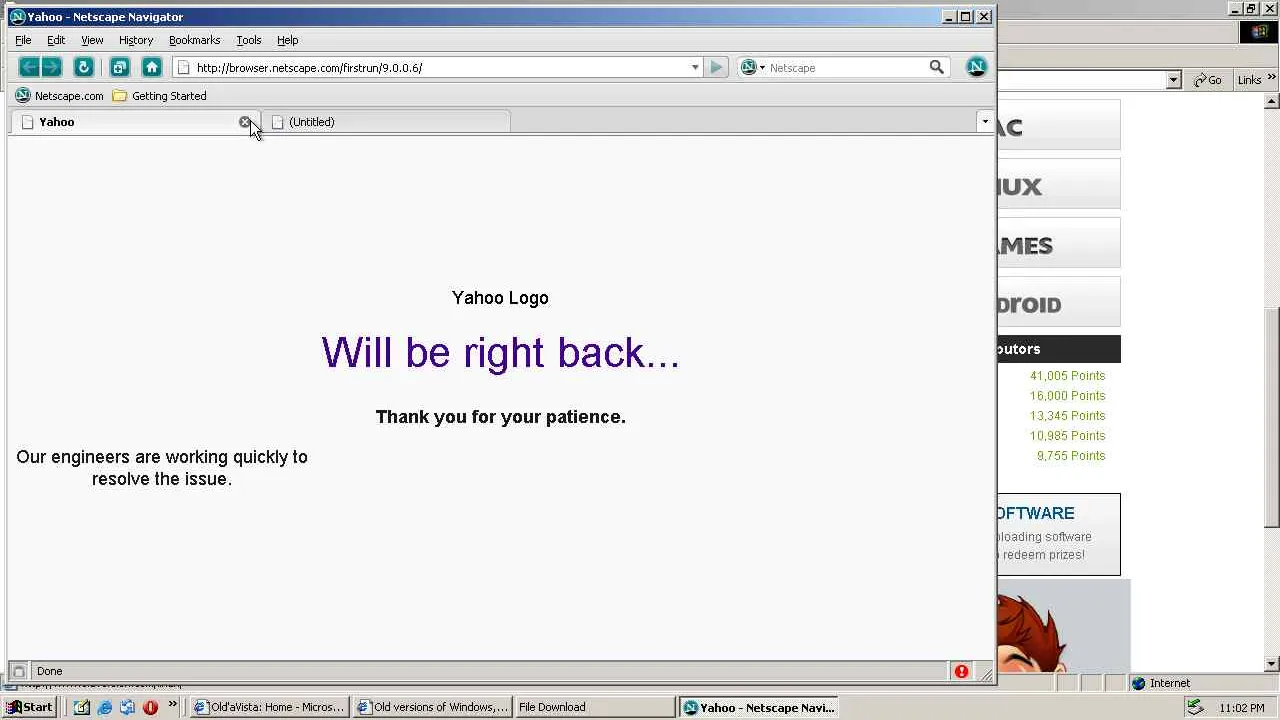1280x720 pixels.
Task: Go back with the Netscape back arrow
Action: pyautogui.click(x=29, y=67)
